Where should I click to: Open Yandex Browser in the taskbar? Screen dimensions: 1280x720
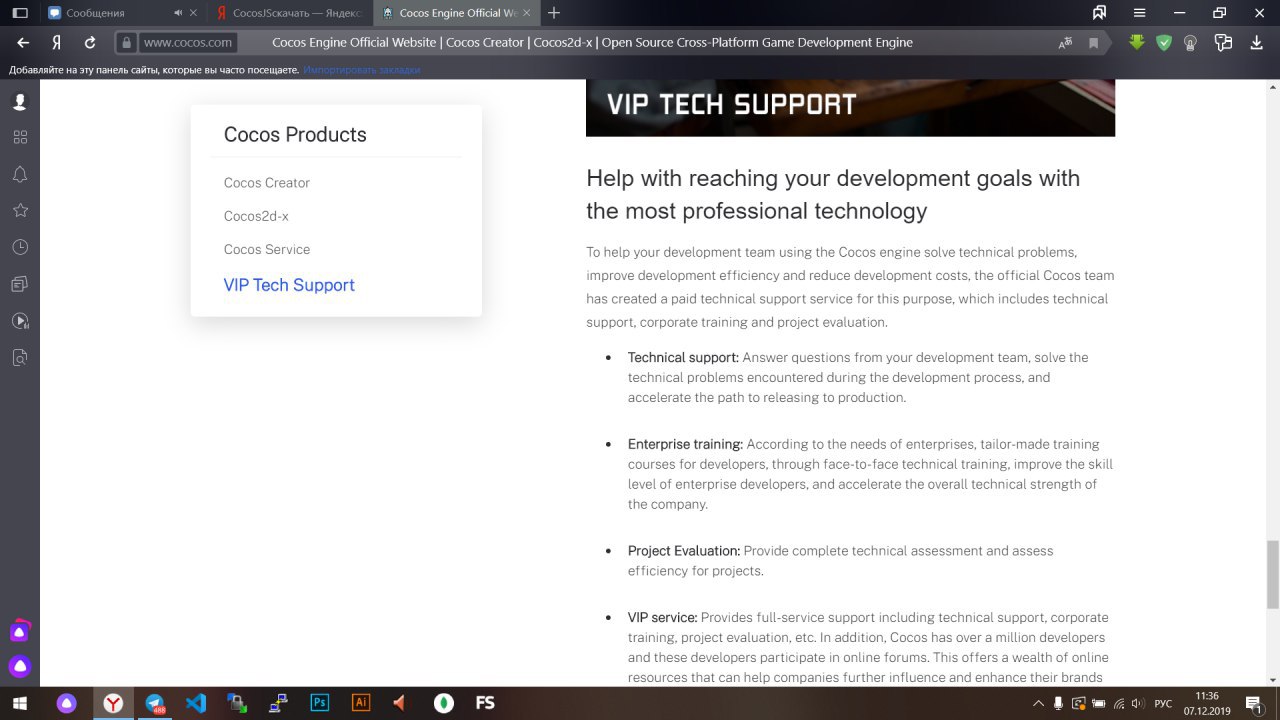coord(114,703)
